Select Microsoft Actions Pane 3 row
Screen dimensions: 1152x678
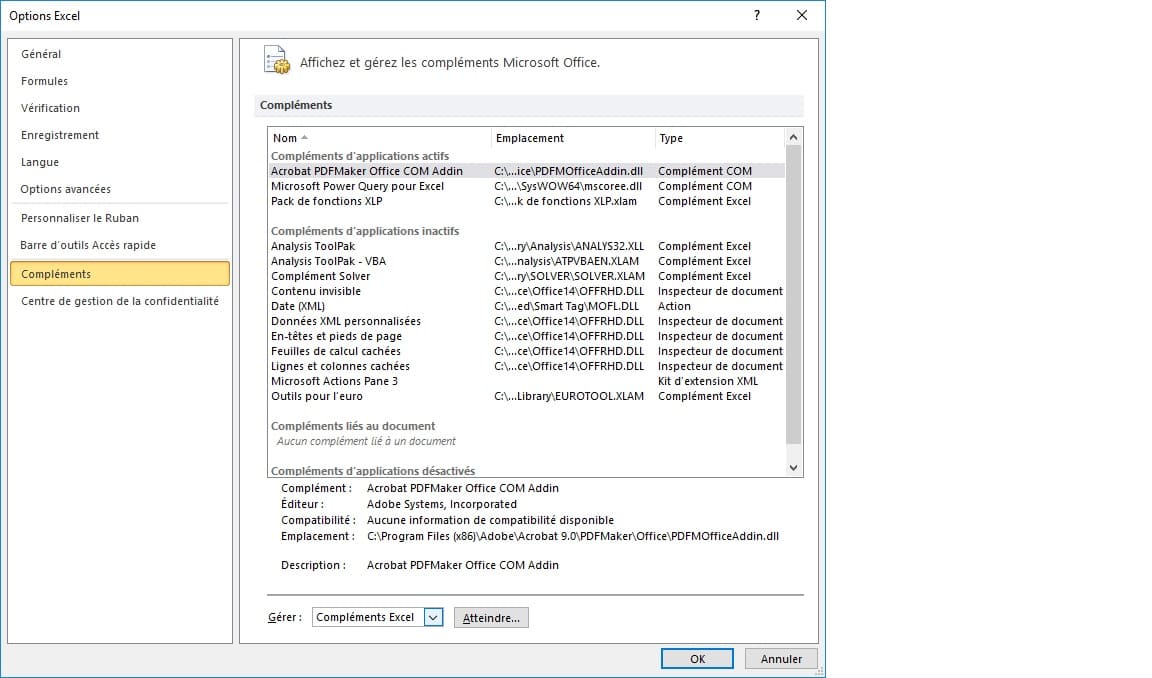[x=527, y=381]
